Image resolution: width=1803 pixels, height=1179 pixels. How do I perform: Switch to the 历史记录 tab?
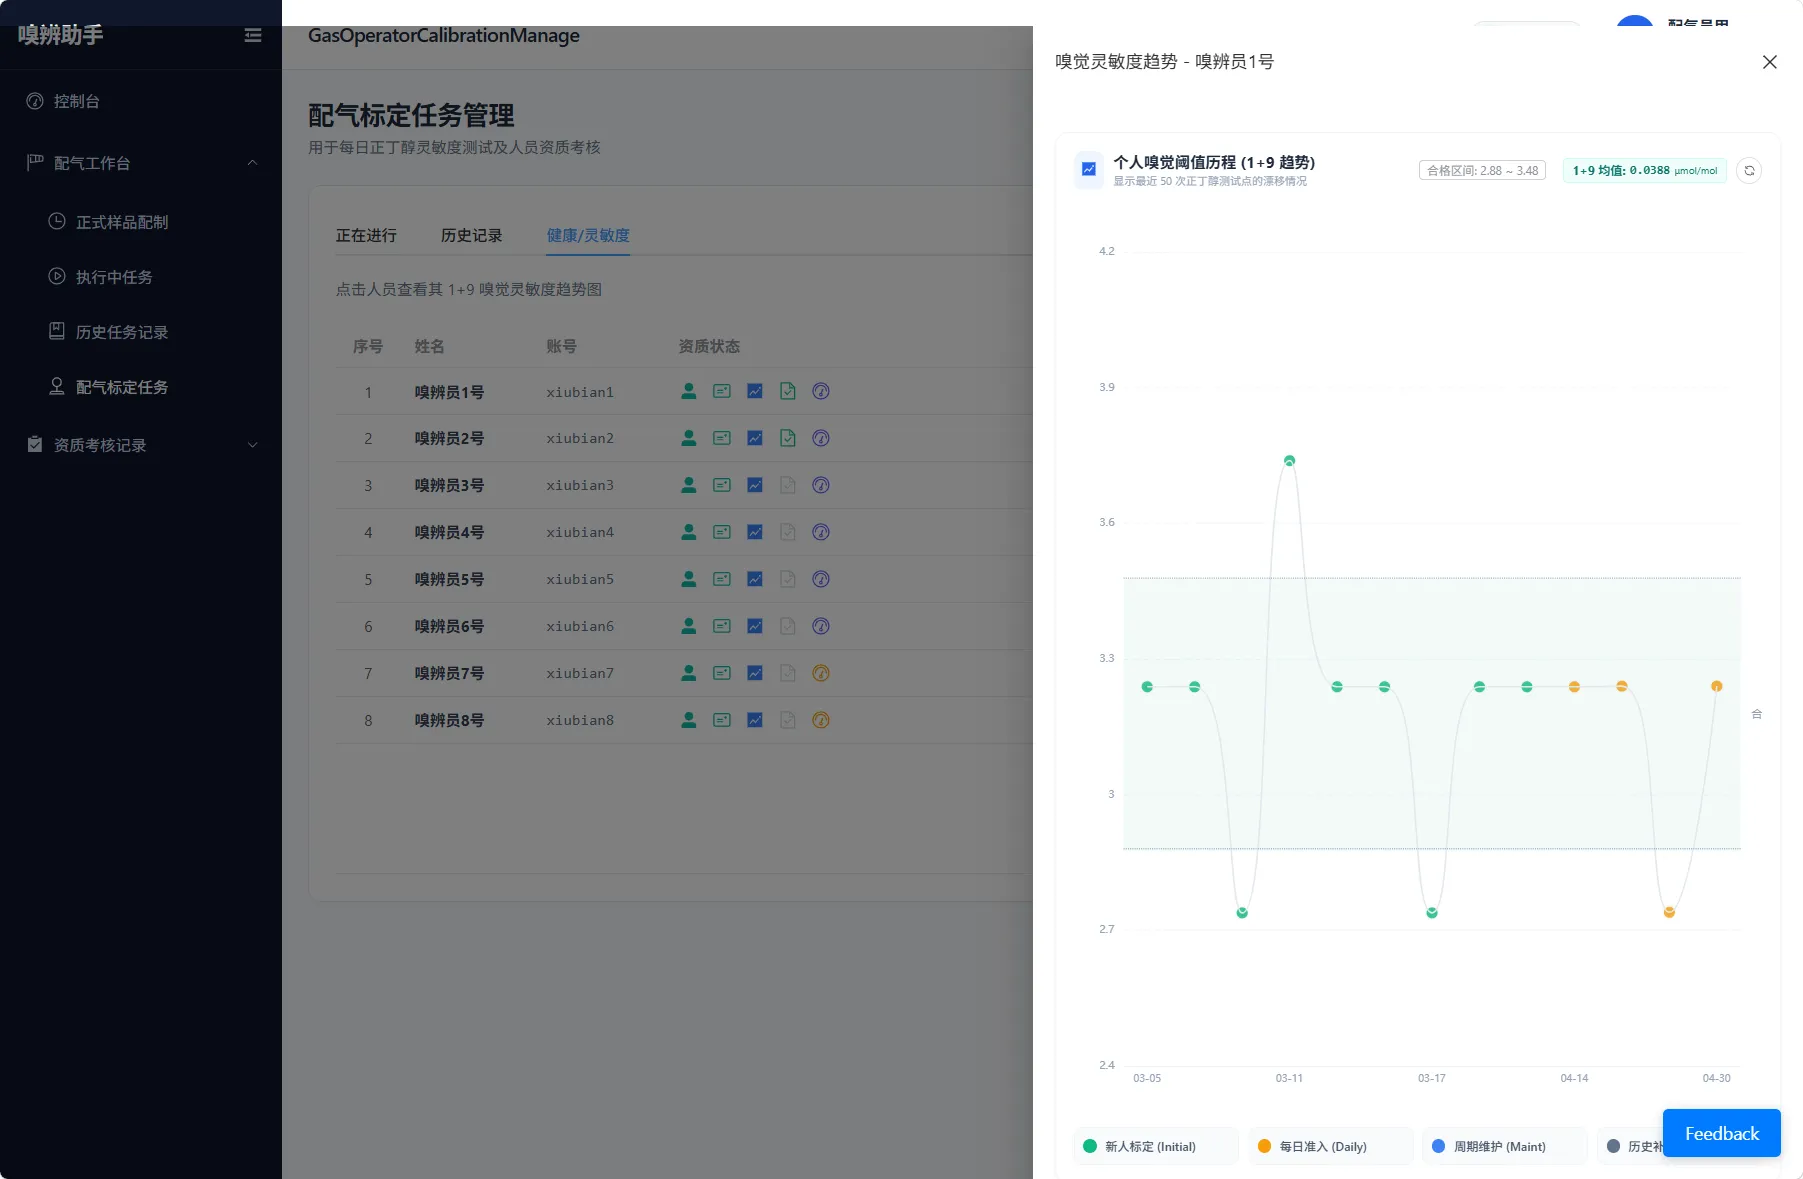[x=471, y=235]
